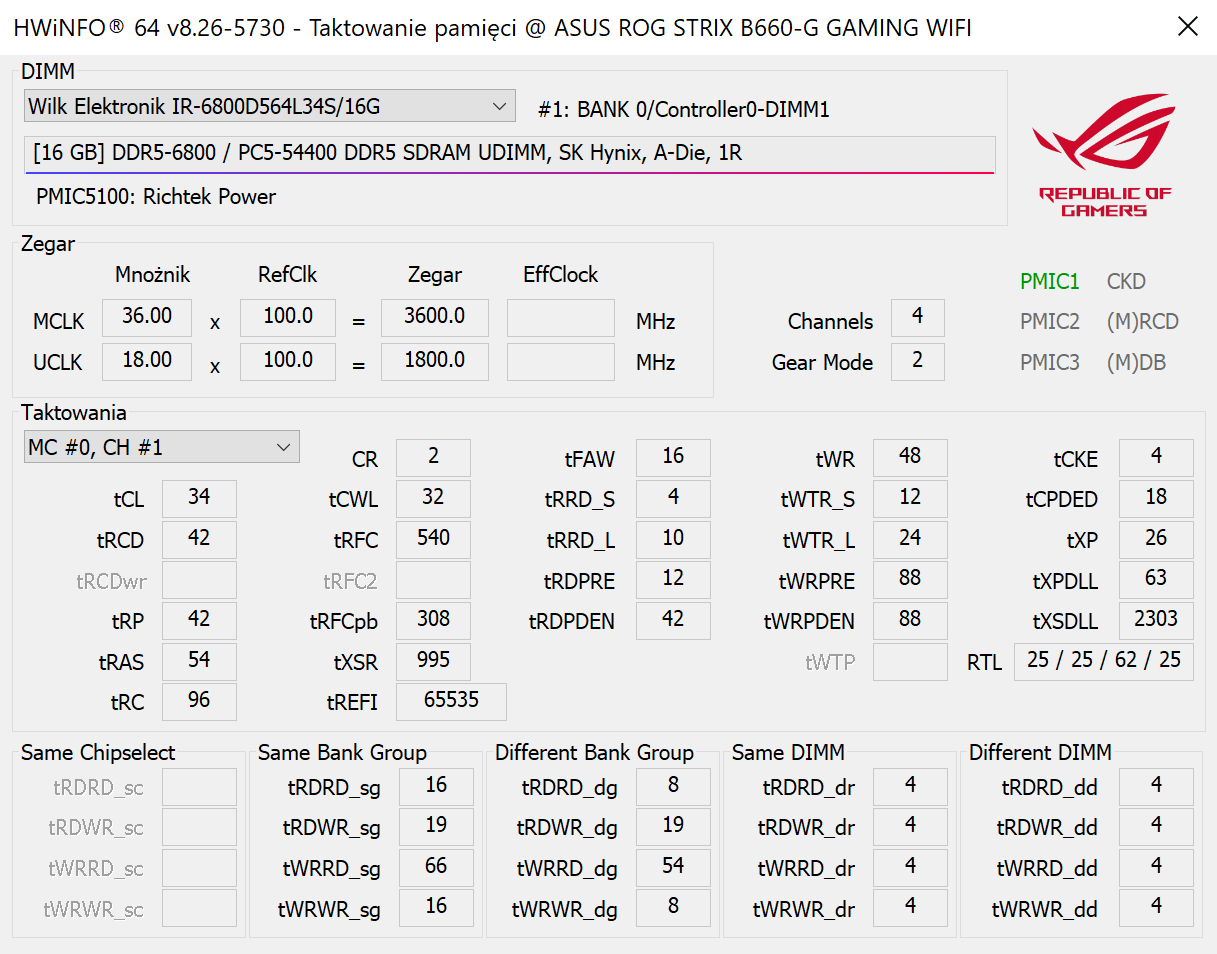Click the MCLK multiplier value field
Image resolution: width=1217 pixels, height=954 pixels.
coord(147,317)
